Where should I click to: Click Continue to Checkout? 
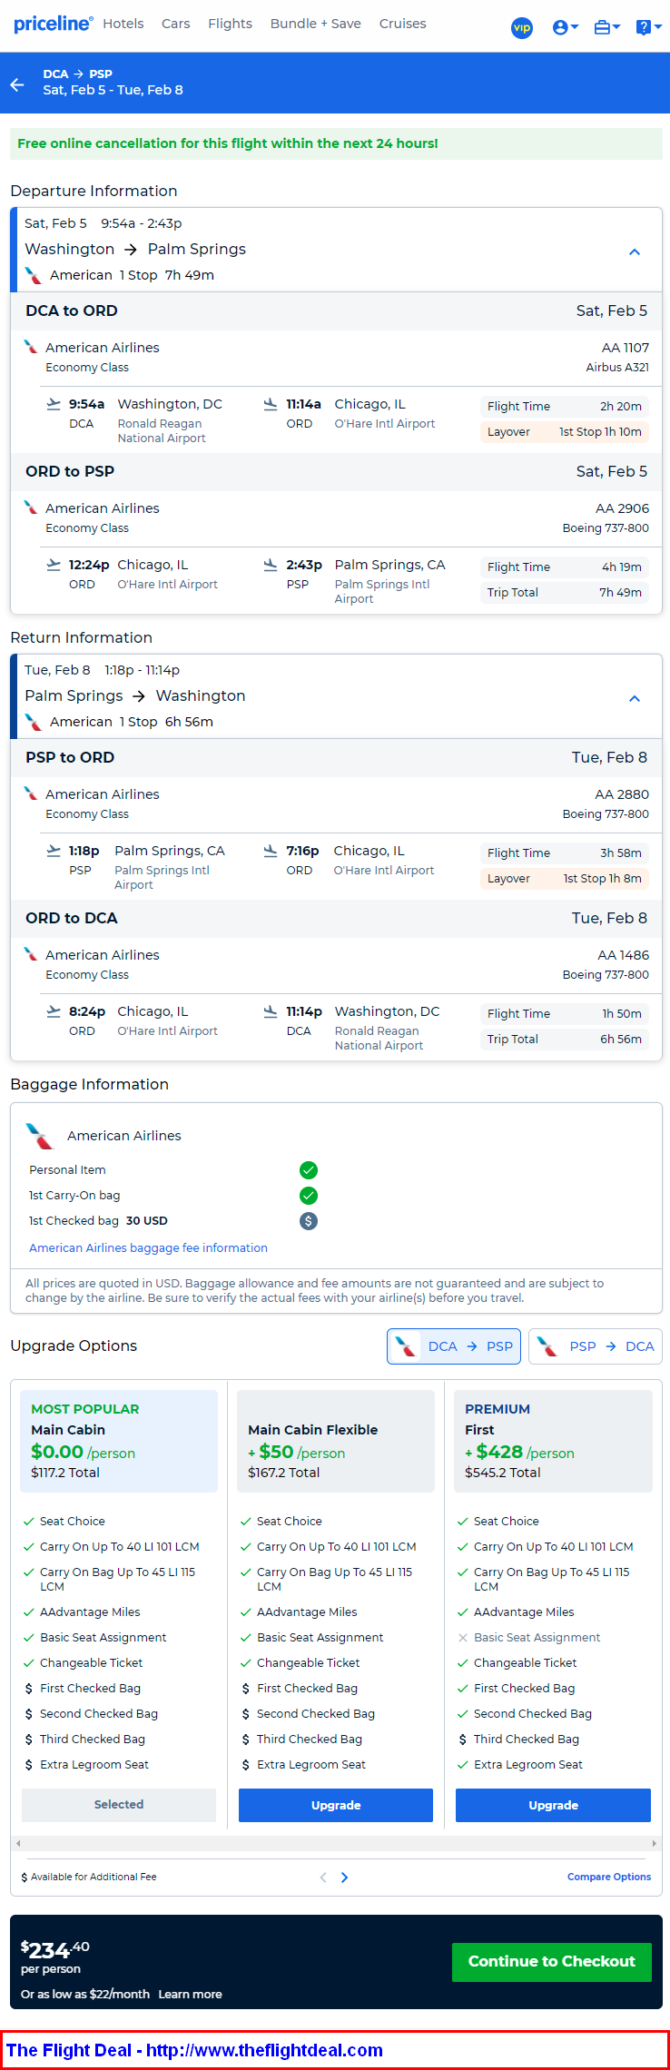(x=552, y=1962)
